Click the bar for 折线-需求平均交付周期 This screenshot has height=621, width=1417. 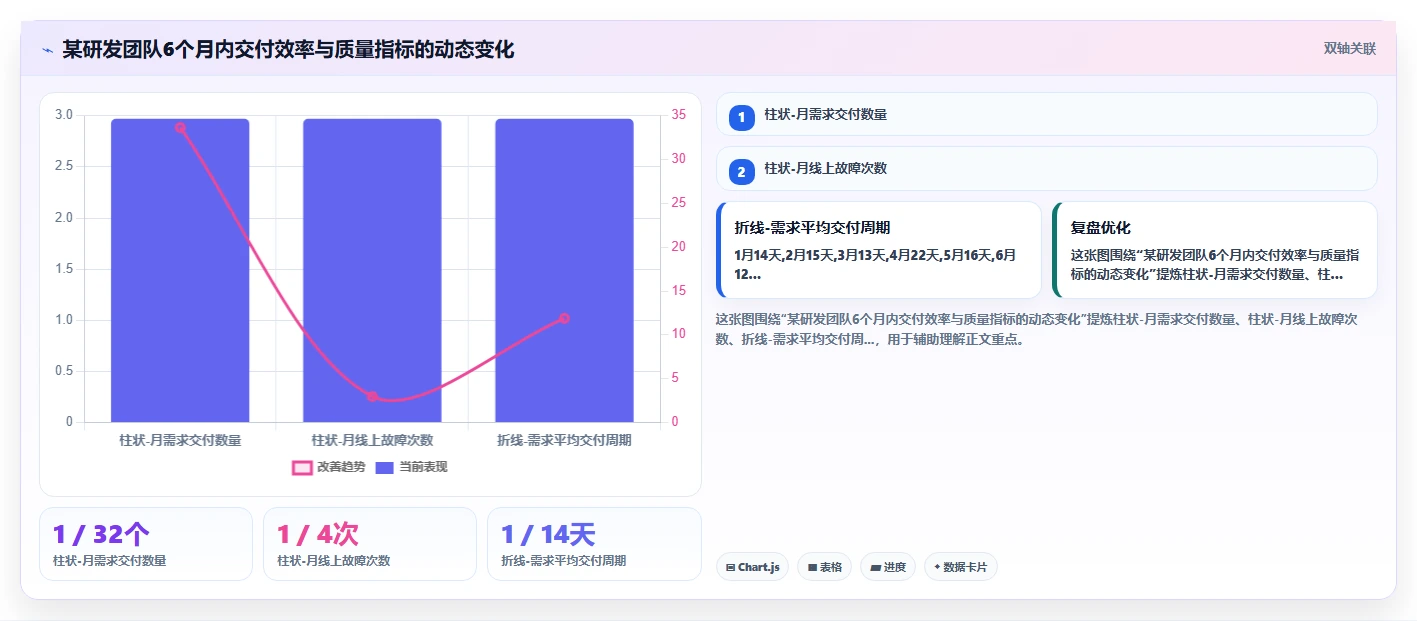(x=564, y=270)
